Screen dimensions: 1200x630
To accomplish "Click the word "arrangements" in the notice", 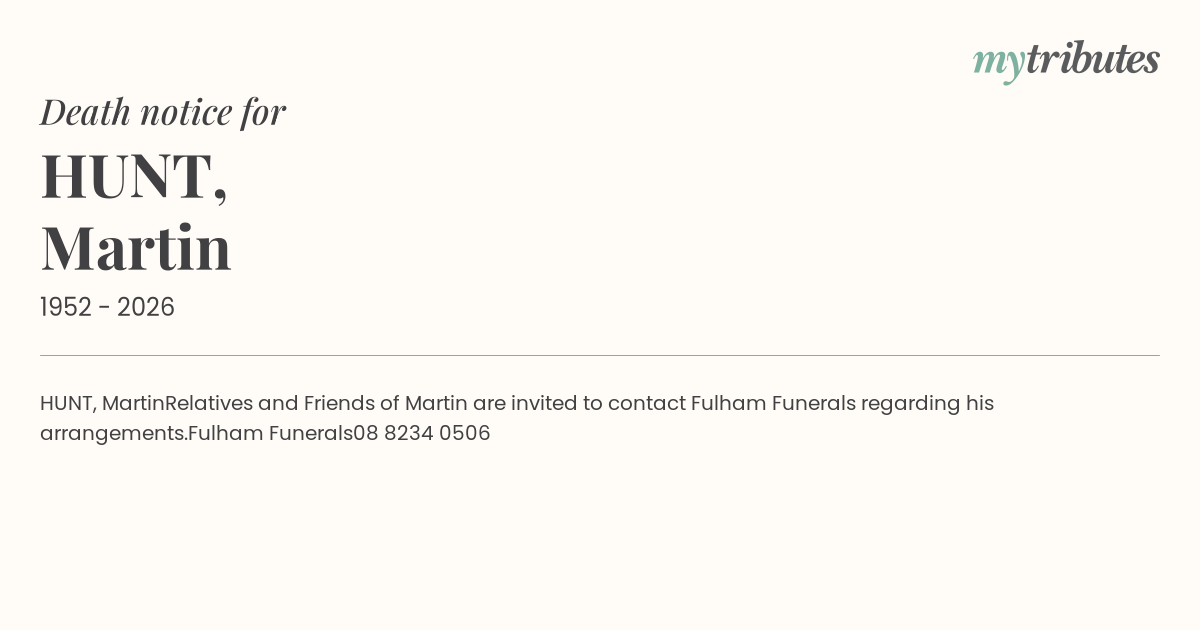I will (113, 434).
